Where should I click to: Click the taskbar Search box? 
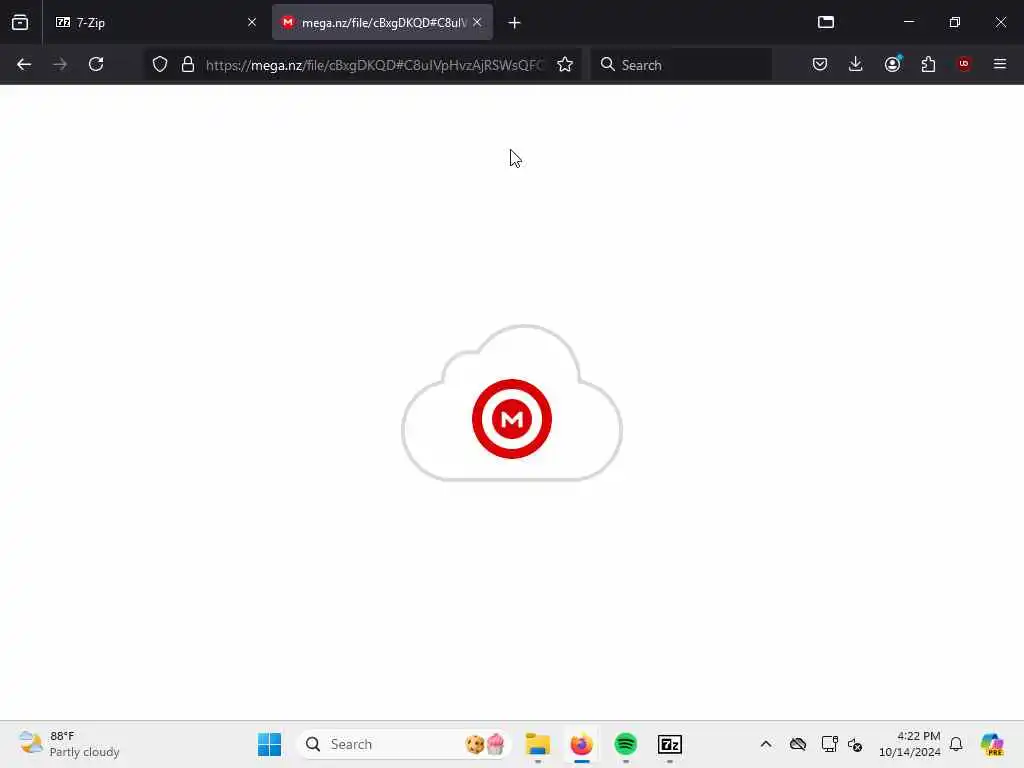point(404,744)
